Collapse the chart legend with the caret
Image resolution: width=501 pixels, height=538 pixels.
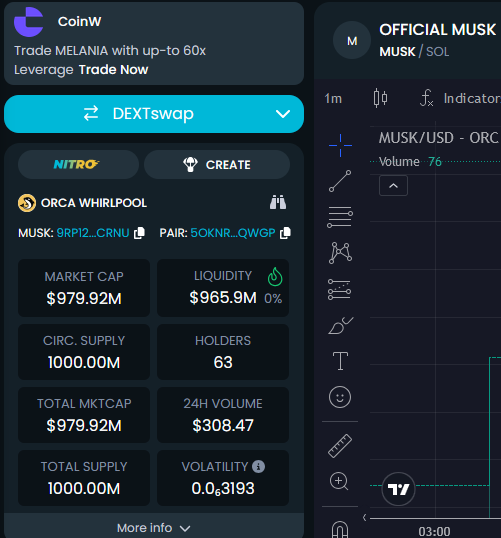[393, 186]
